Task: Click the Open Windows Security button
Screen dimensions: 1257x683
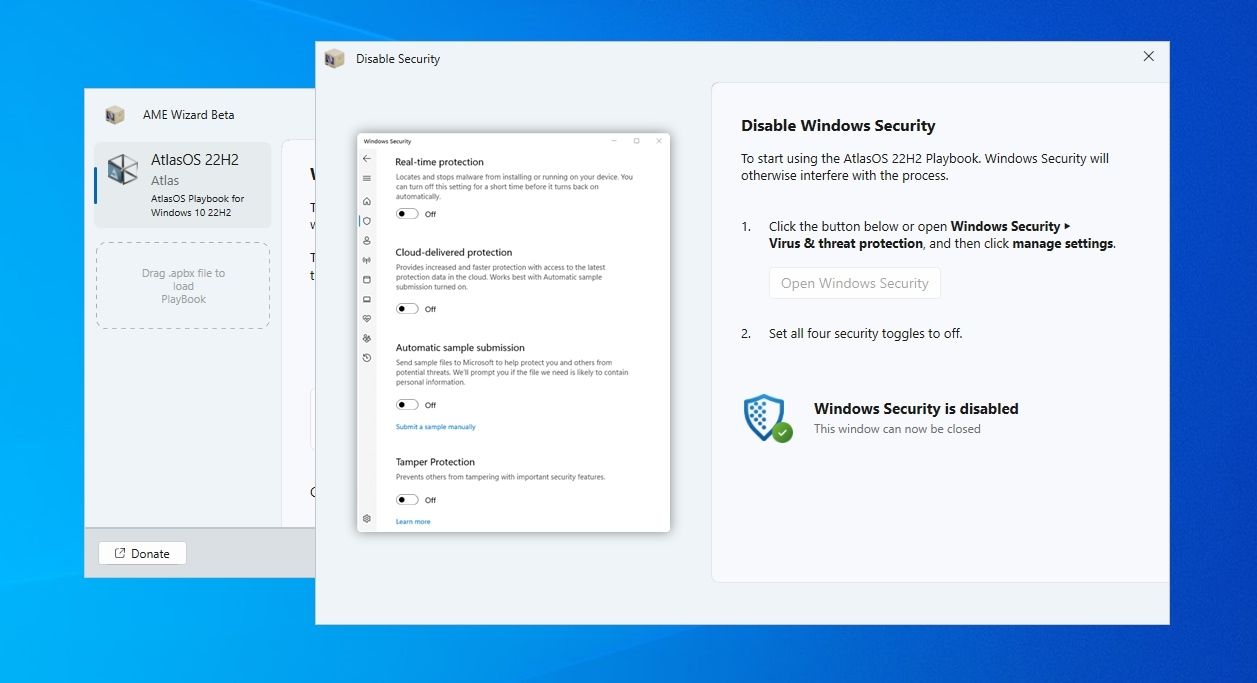Action: tap(854, 283)
